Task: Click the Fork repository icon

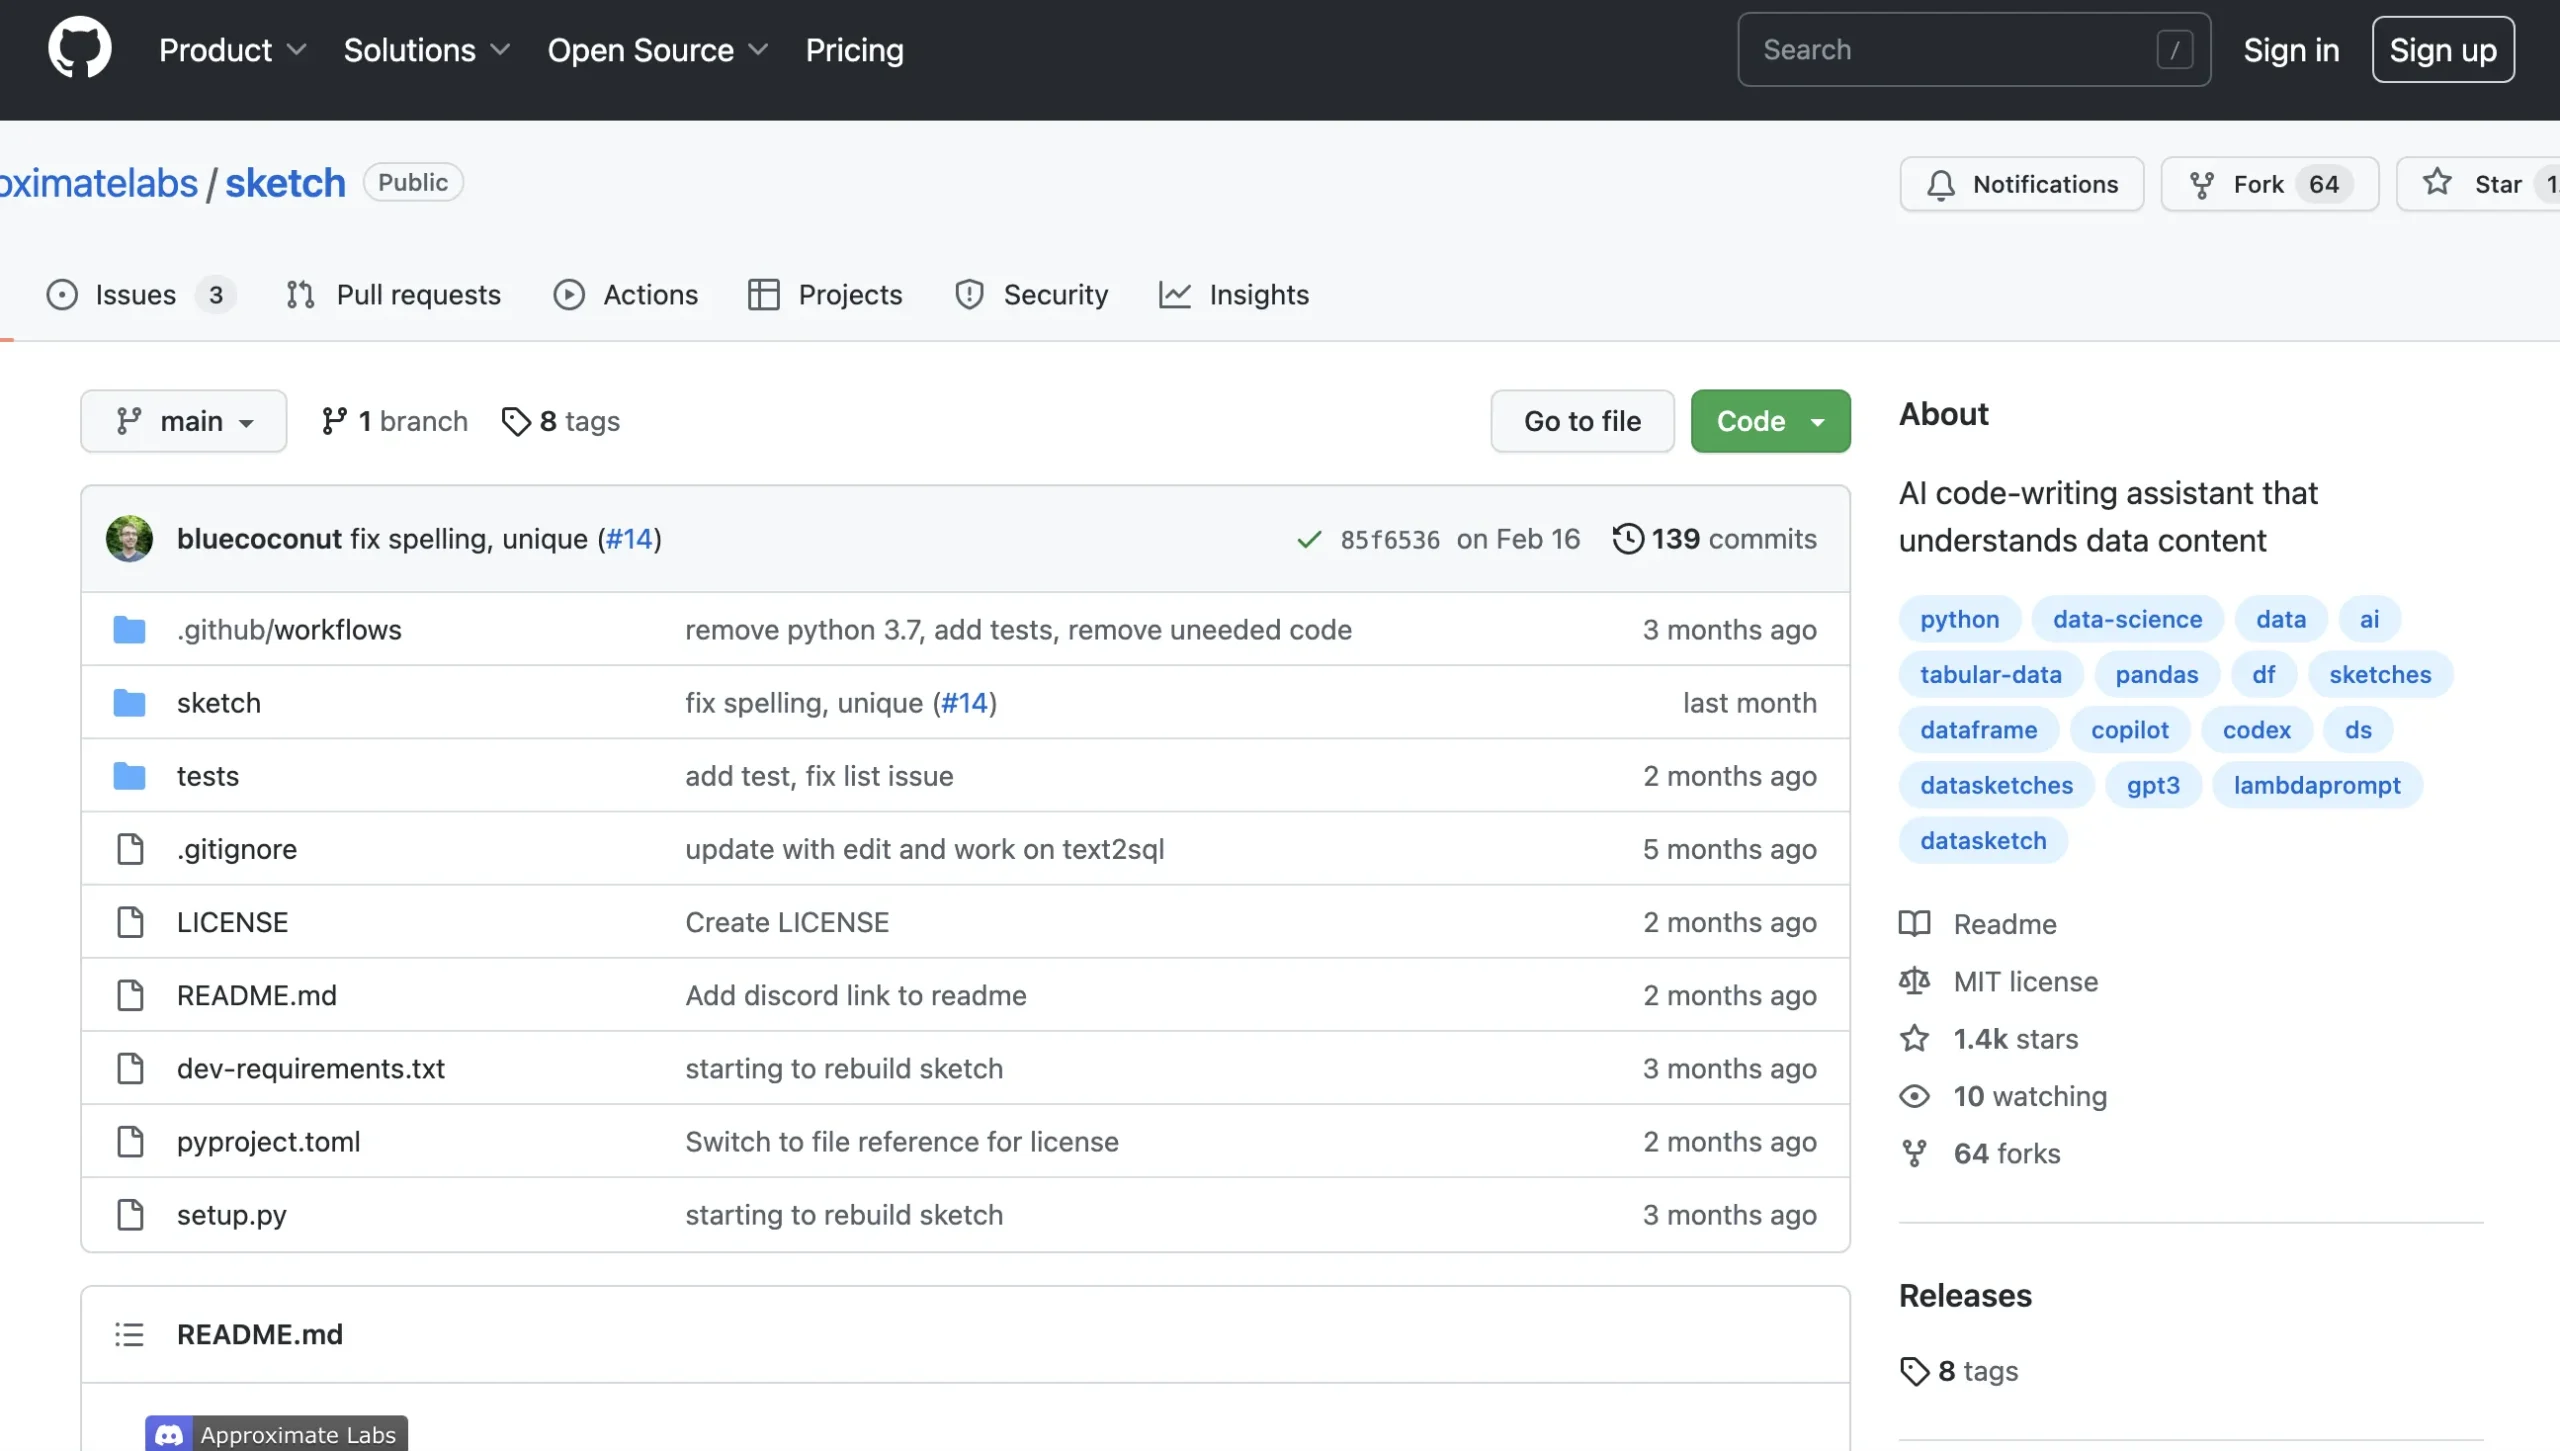Action: click(x=2201, y=185)
